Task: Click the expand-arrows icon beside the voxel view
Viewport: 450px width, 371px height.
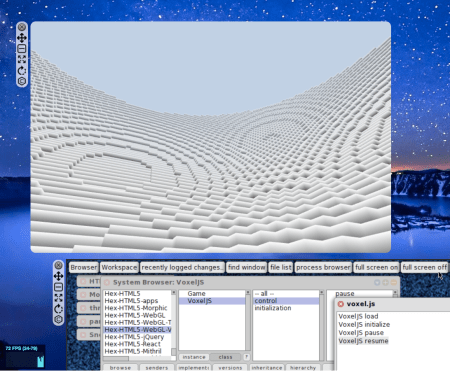Action: click(22, 60)
